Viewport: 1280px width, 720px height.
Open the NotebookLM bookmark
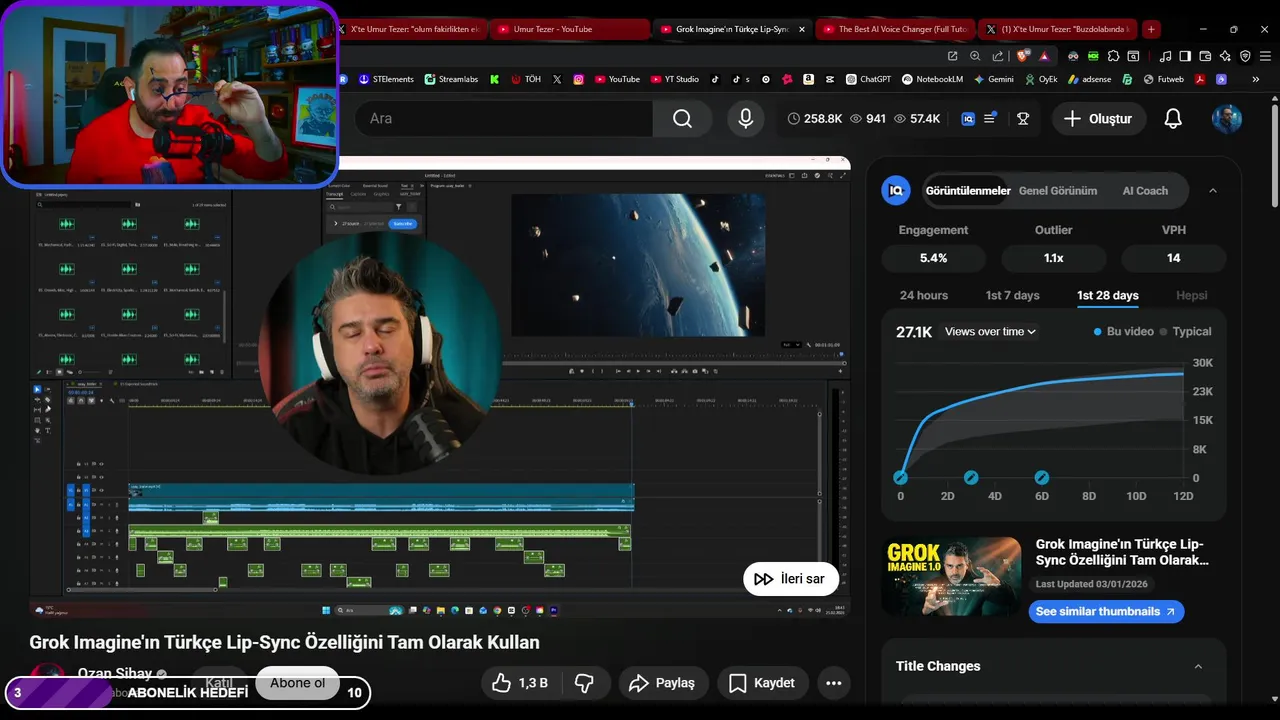point(931,79)
